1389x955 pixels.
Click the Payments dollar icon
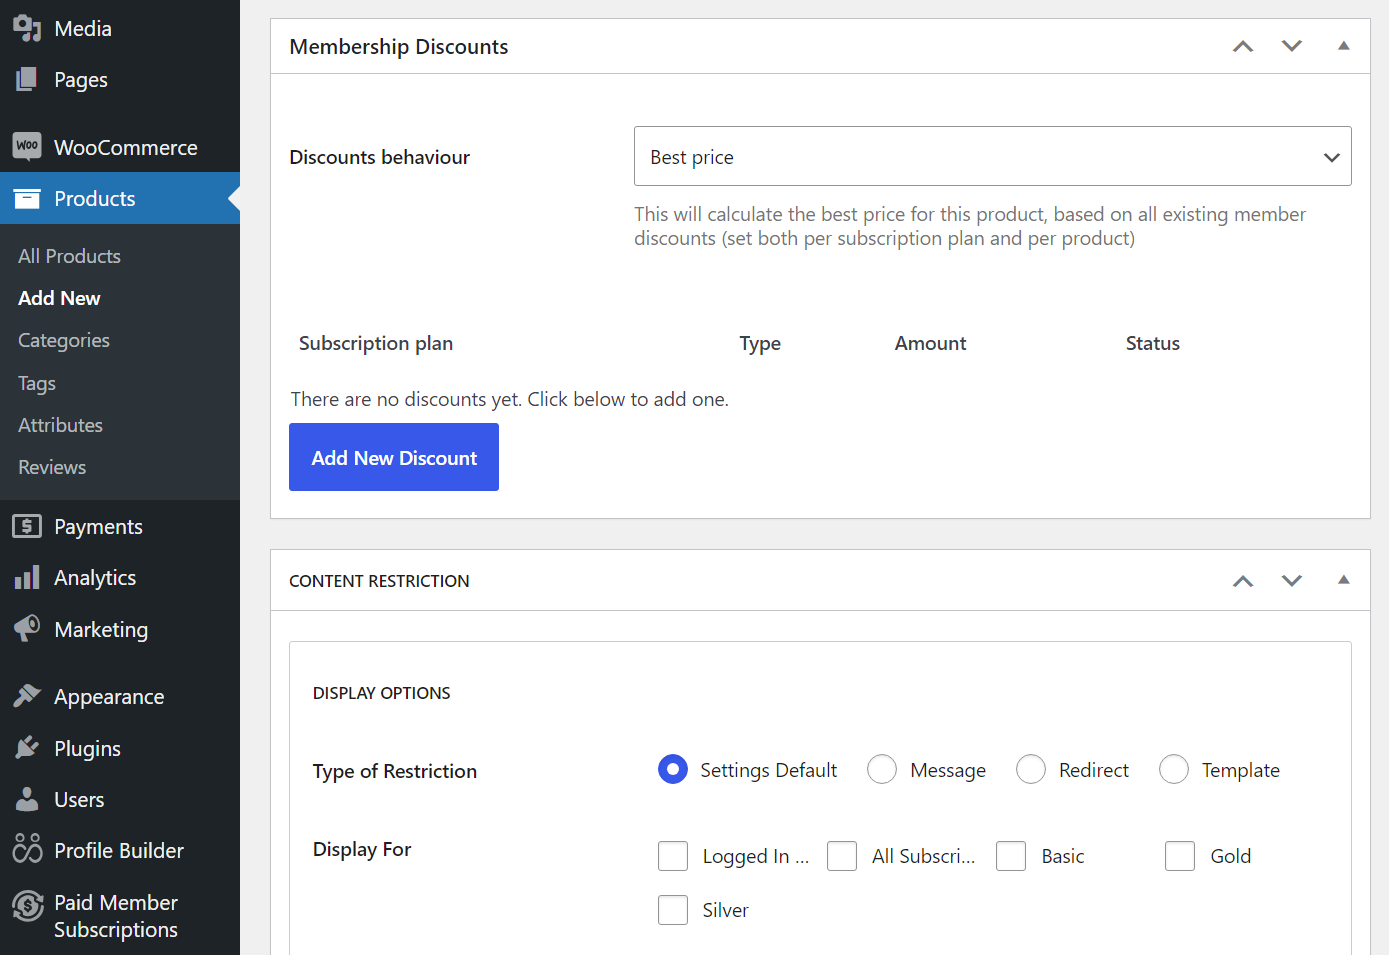coord(27,526)
